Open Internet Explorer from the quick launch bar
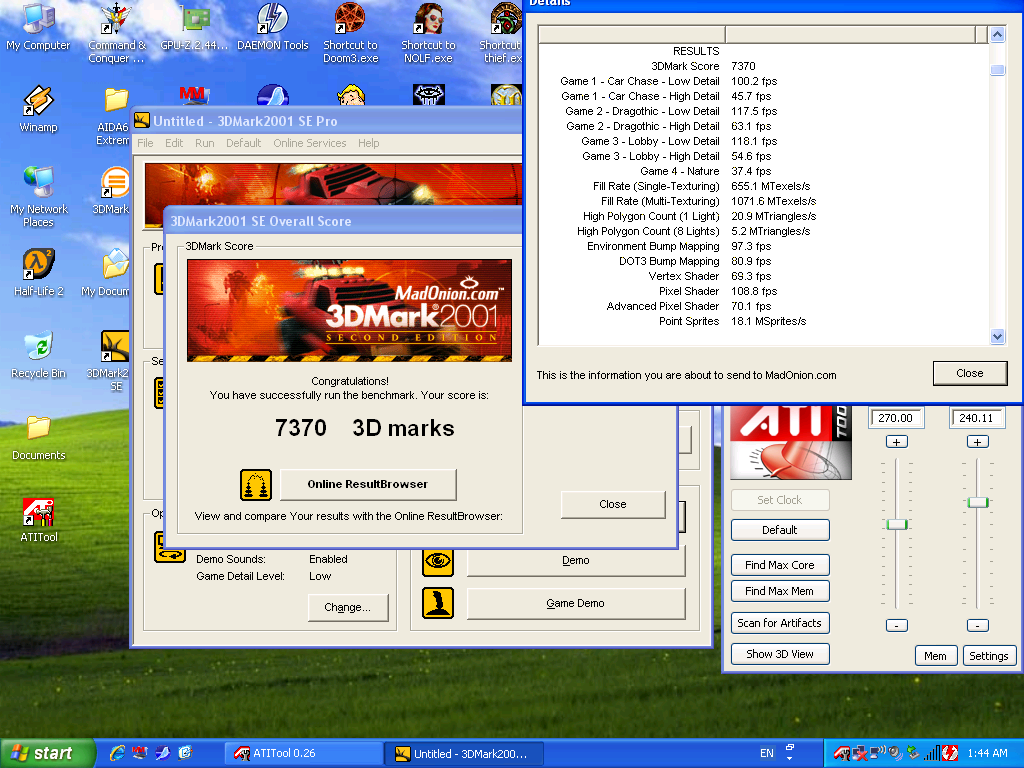Image resolution: width=1024 pixels, height=768 pixels. pyautogui.click(x=117, y=753)
